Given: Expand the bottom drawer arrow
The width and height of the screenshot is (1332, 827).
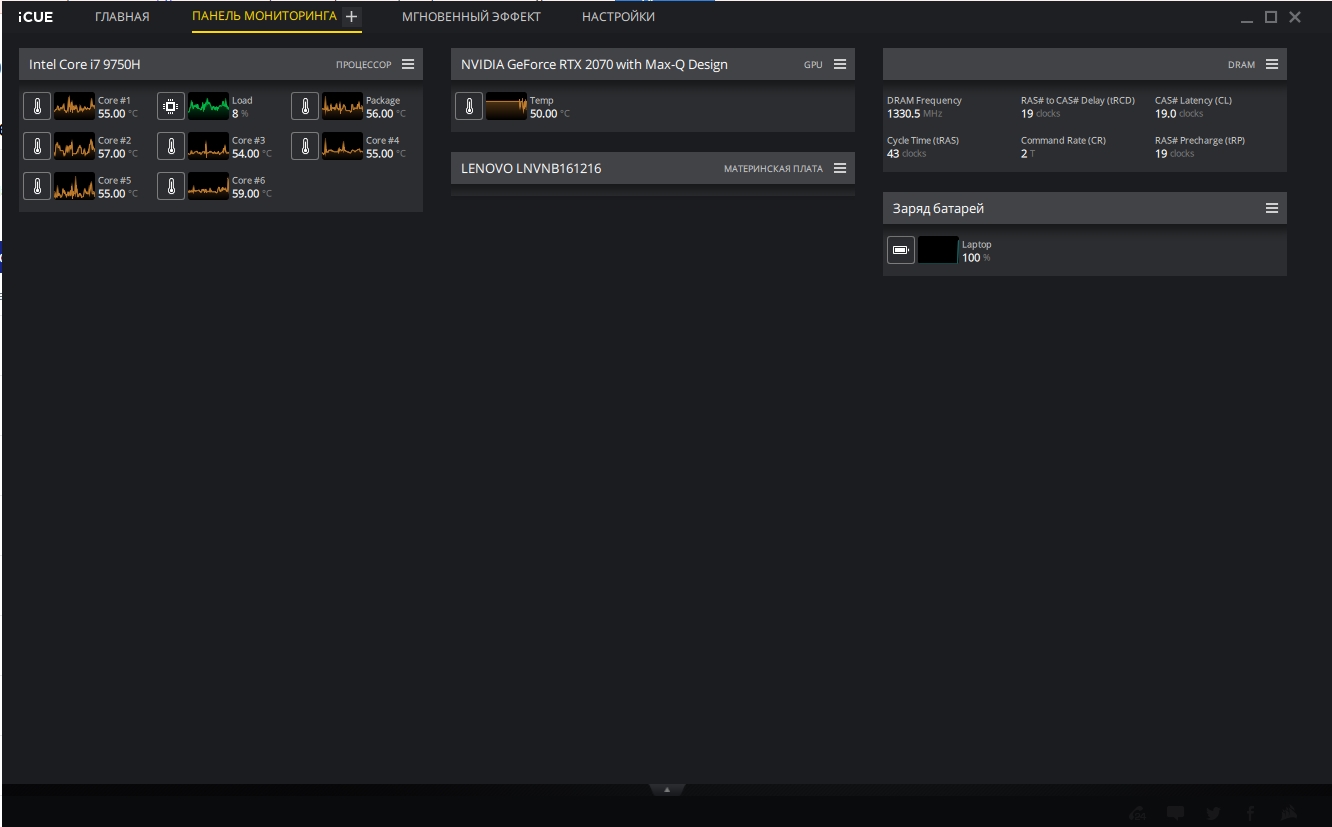Looking at the screenshot, I should click(x=667, y=790).
